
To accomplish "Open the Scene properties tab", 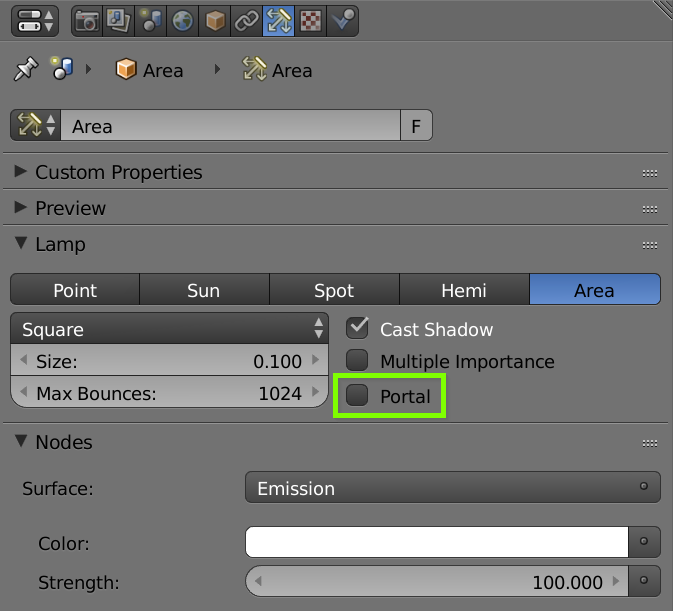I will point(151,21).
